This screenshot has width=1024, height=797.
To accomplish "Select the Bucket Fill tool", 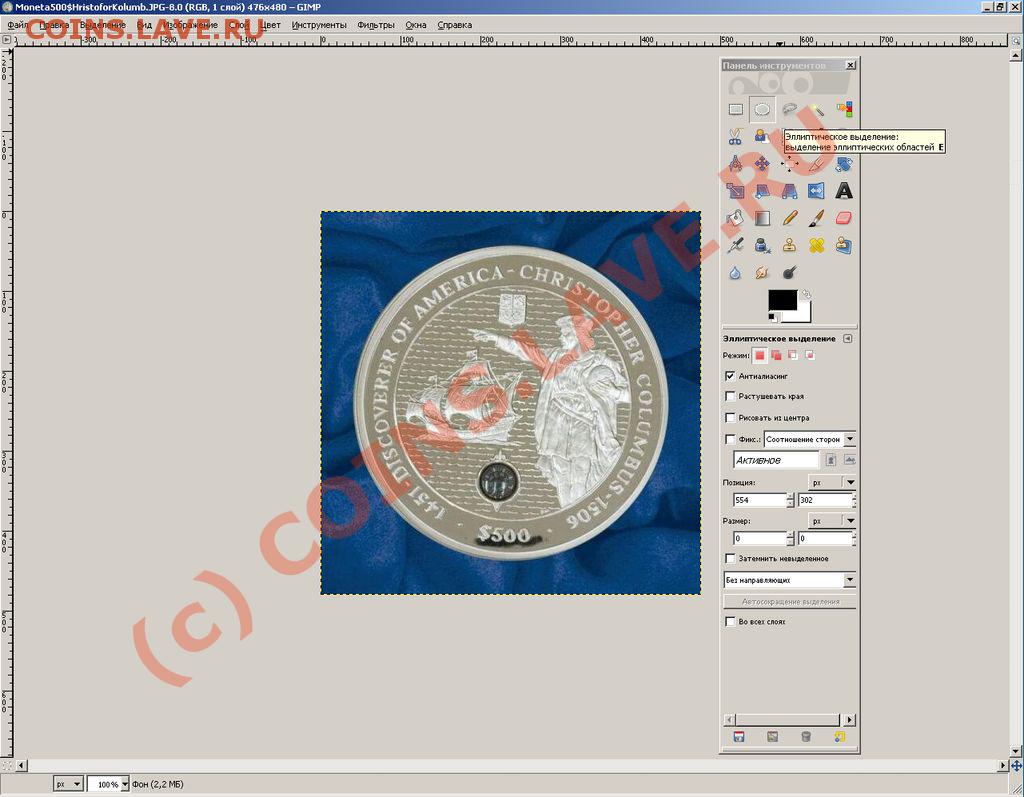I will click(735, 218).
